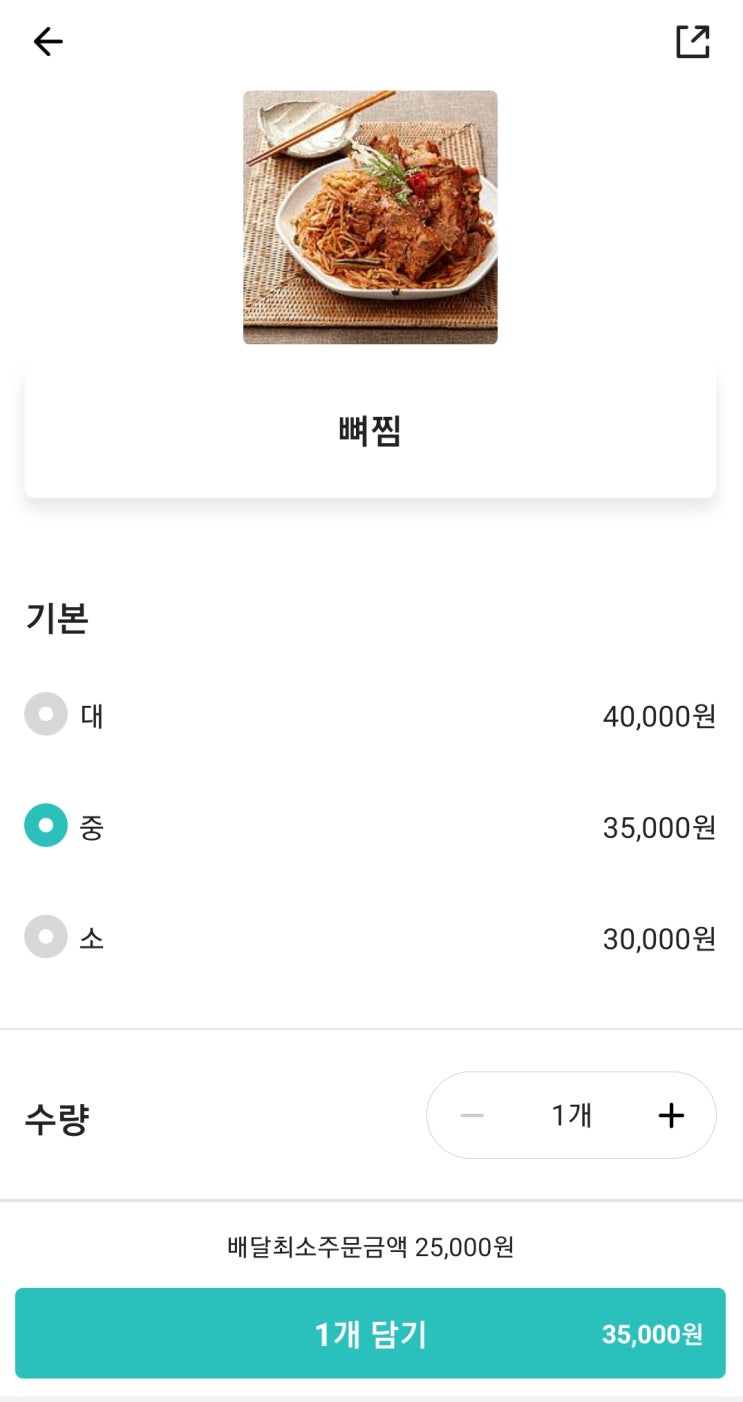Tap the share icon at top right
Screen dimensions: 743x1402
click(x=692, y=41)
